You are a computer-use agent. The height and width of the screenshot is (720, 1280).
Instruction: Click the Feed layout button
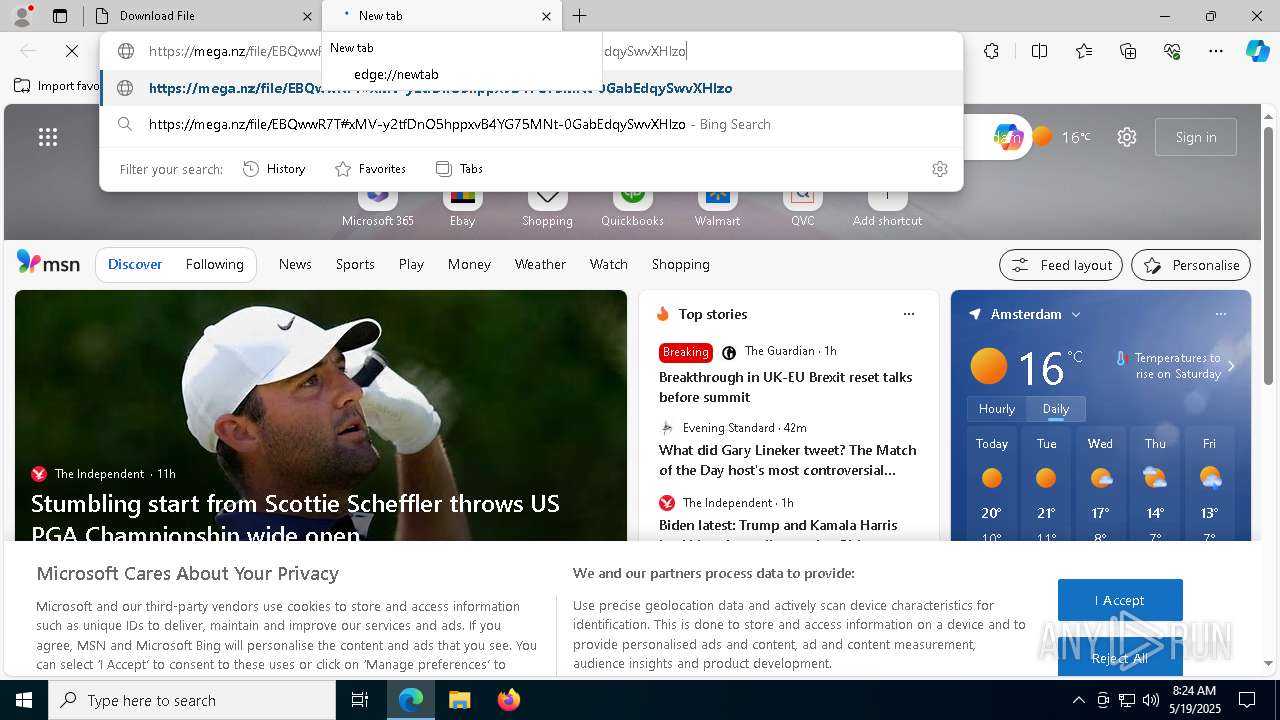click(x=1061, y=265)
